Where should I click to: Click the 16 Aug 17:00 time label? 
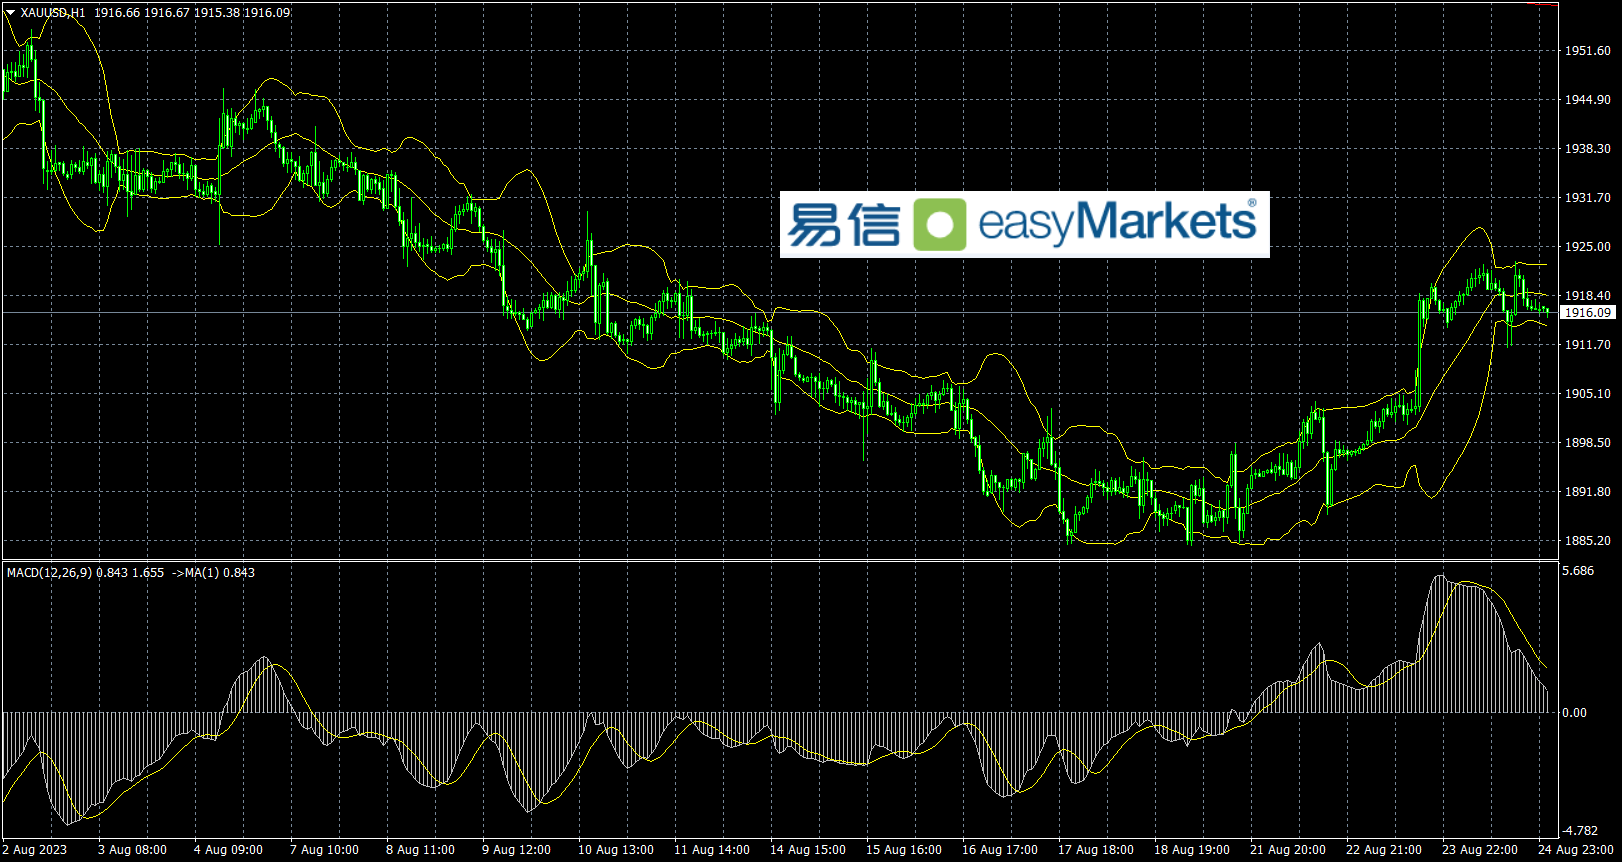(x=1000, y=850)
